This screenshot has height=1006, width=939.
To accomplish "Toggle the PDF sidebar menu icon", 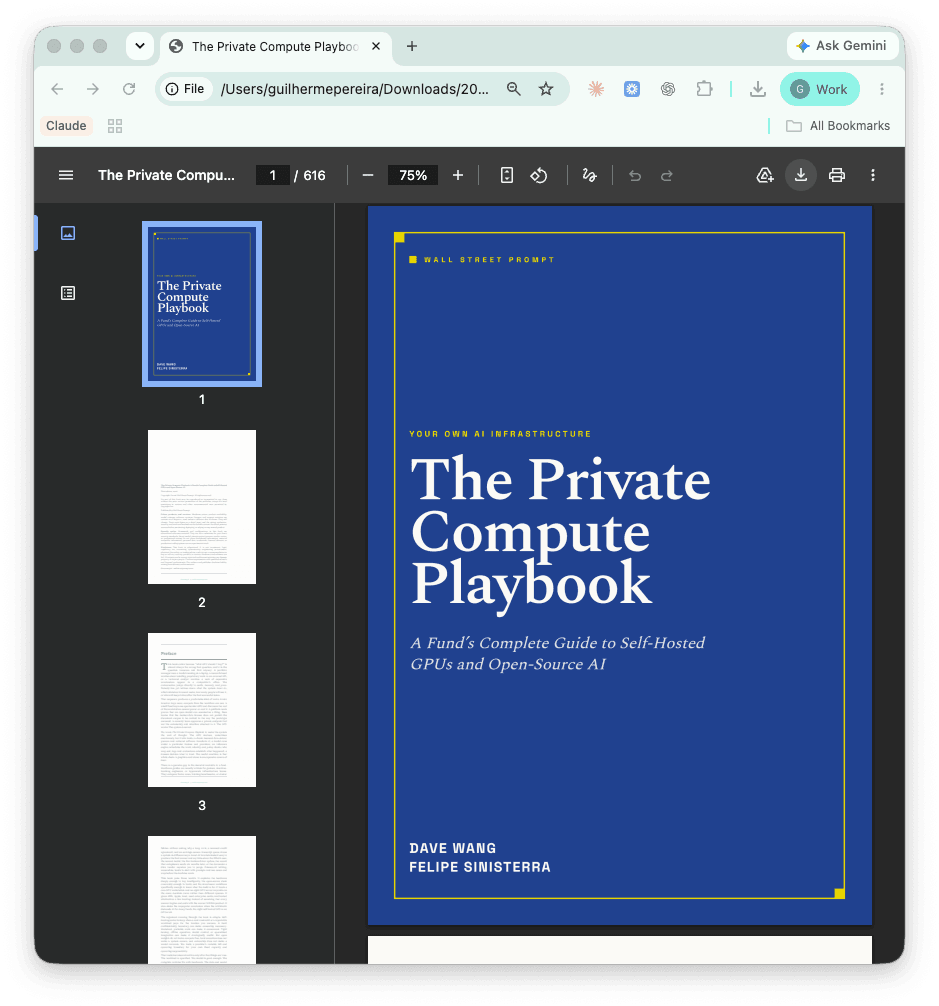I will click(x=66, y=175).
